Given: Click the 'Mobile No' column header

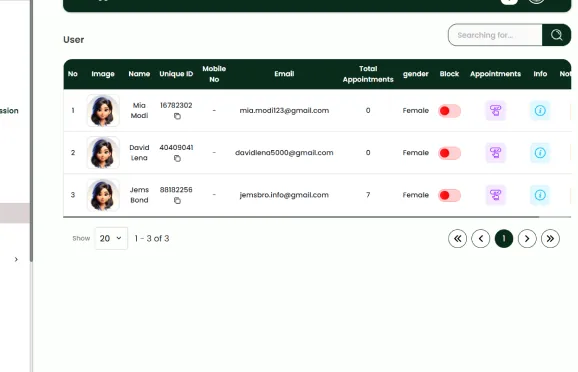Looking at the screenshot, I should tap(214, 74).
